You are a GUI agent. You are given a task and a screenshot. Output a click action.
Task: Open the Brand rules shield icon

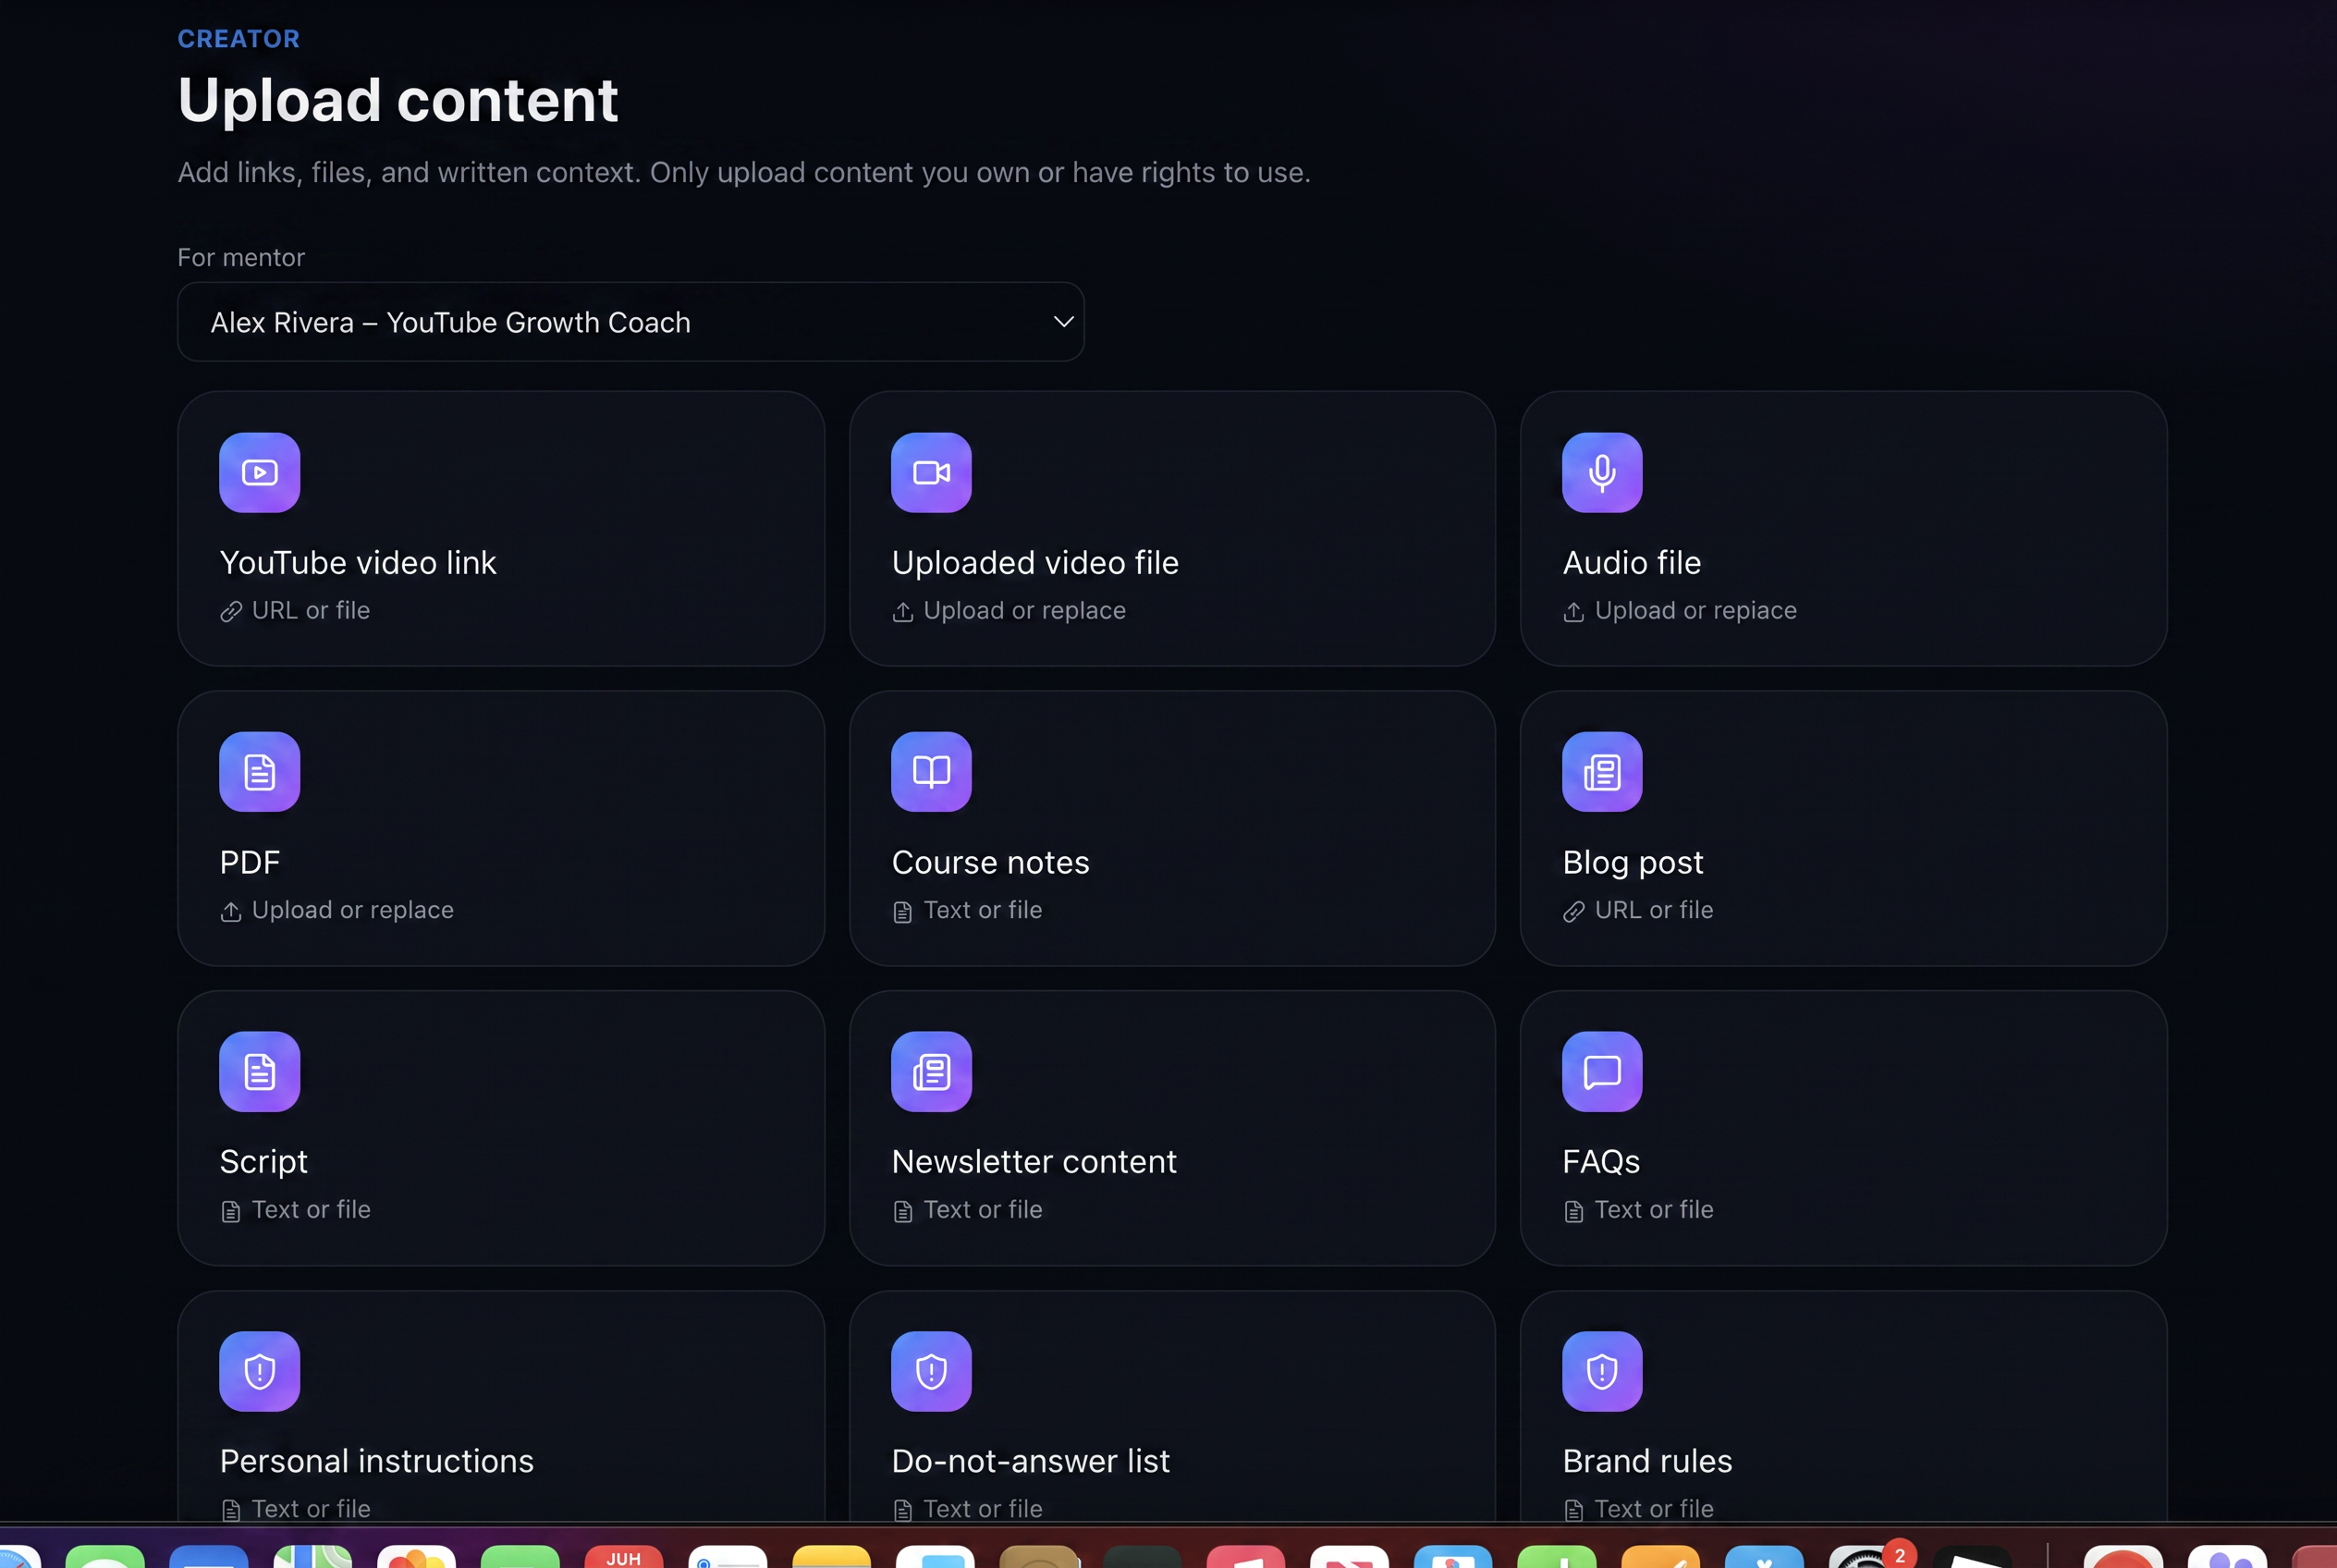(1602, 1371)
